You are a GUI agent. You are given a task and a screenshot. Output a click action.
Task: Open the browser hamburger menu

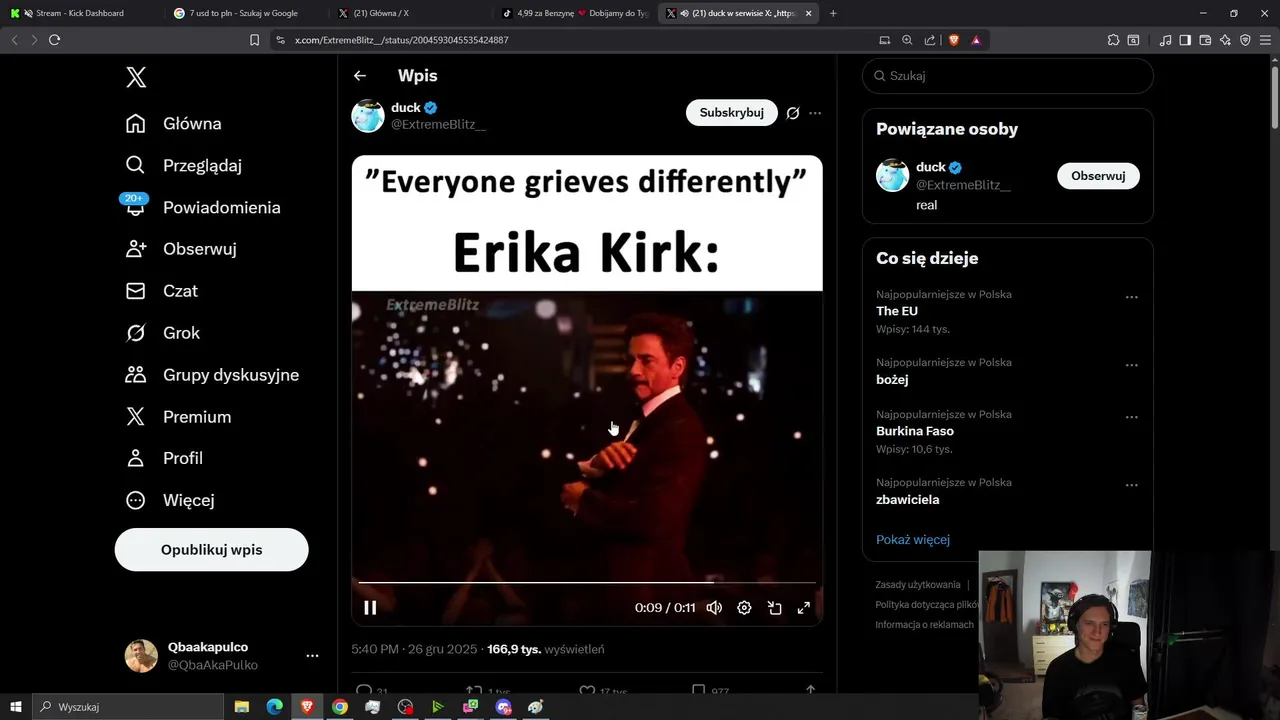(1265, 40)
